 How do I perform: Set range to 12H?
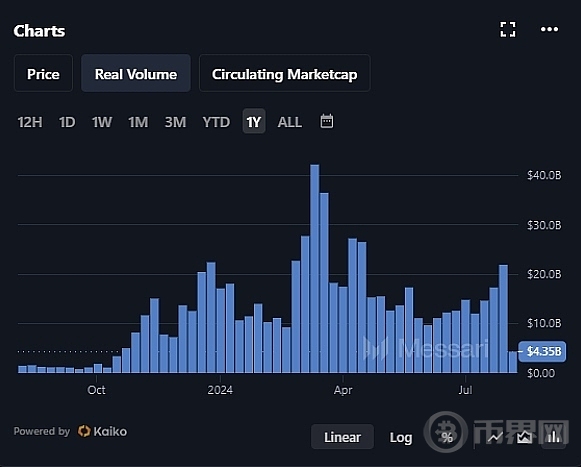pos(30,122)
